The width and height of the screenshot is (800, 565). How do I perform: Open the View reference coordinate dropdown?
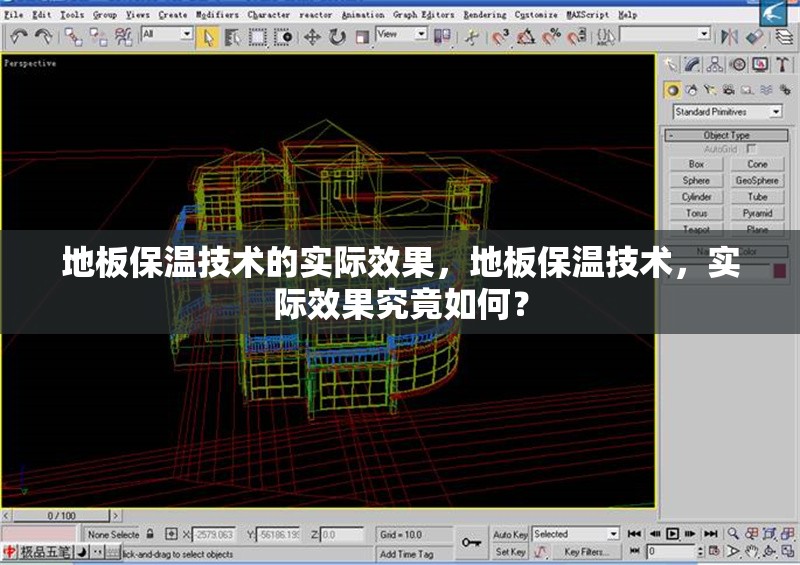click(x=400, y=35)
